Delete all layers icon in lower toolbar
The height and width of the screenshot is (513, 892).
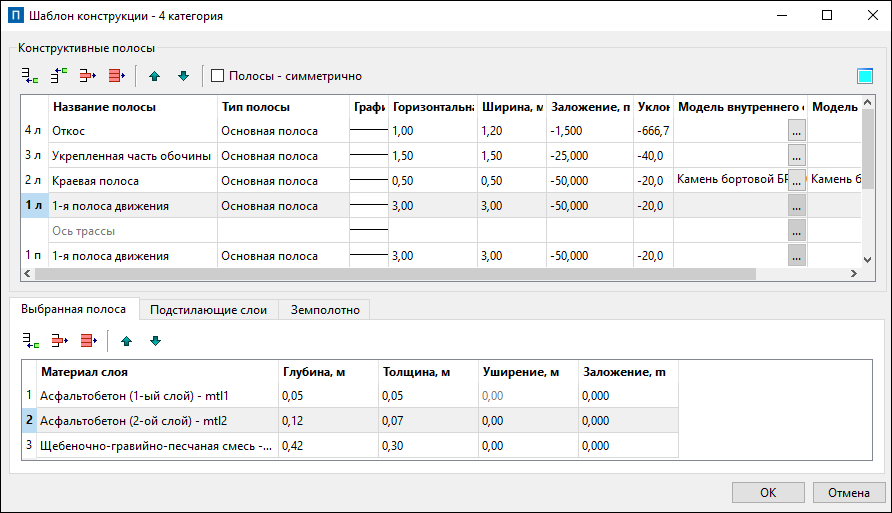pos(89,341)
